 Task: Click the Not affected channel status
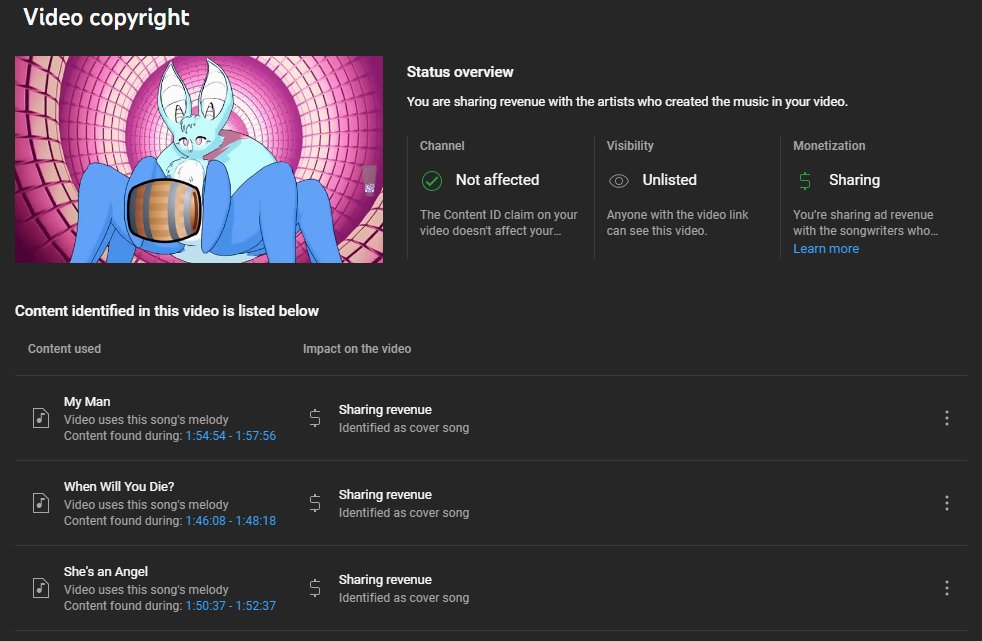[x=497, y=180]
